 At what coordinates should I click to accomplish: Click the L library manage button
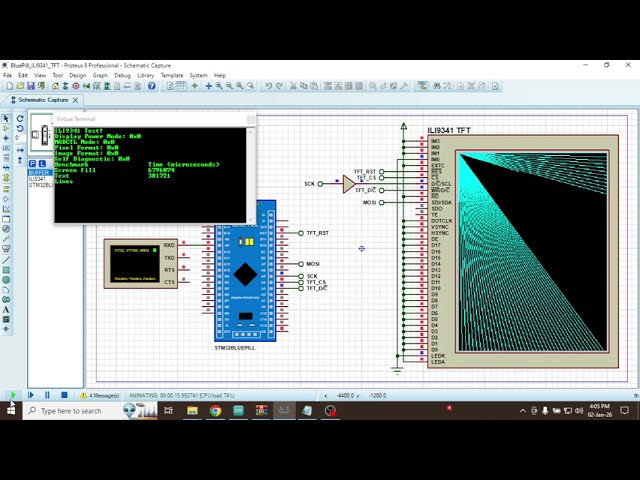tap(42, 163)
